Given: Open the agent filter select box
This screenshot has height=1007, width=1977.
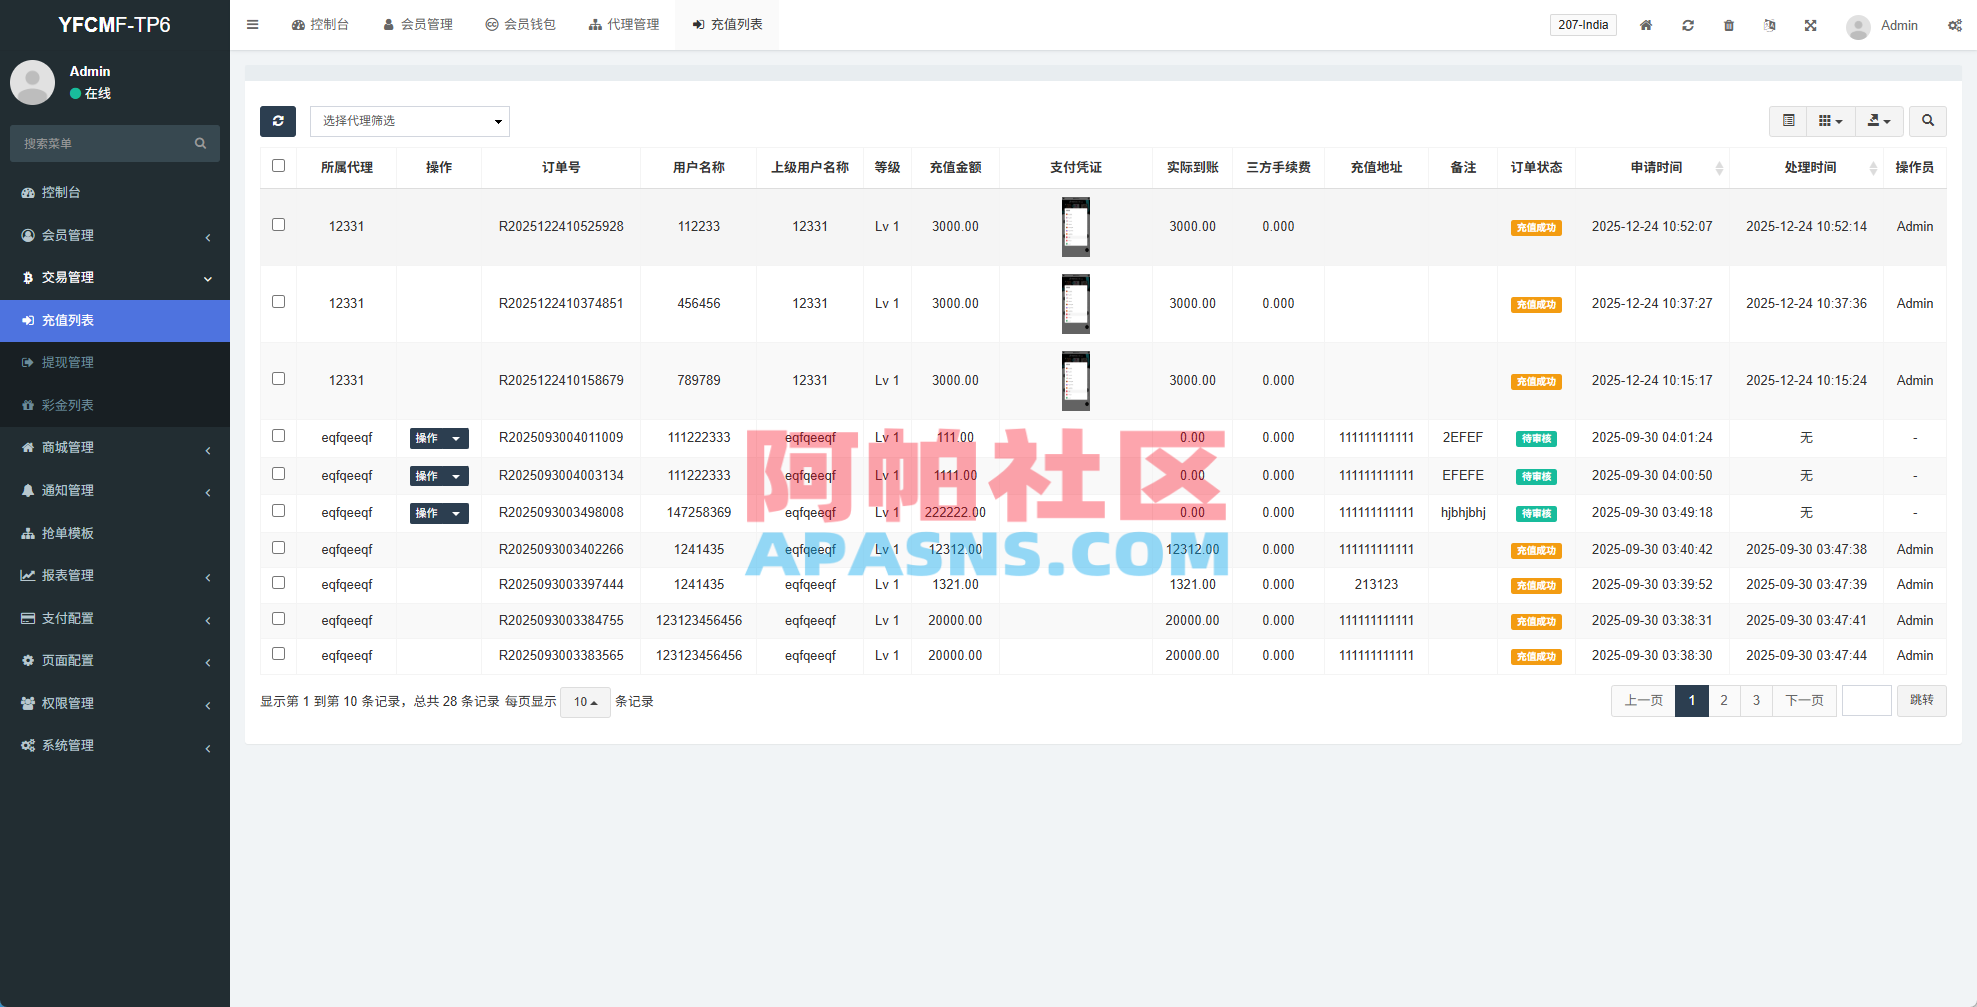Looking at the screenshot, I should tap(410, 121).
